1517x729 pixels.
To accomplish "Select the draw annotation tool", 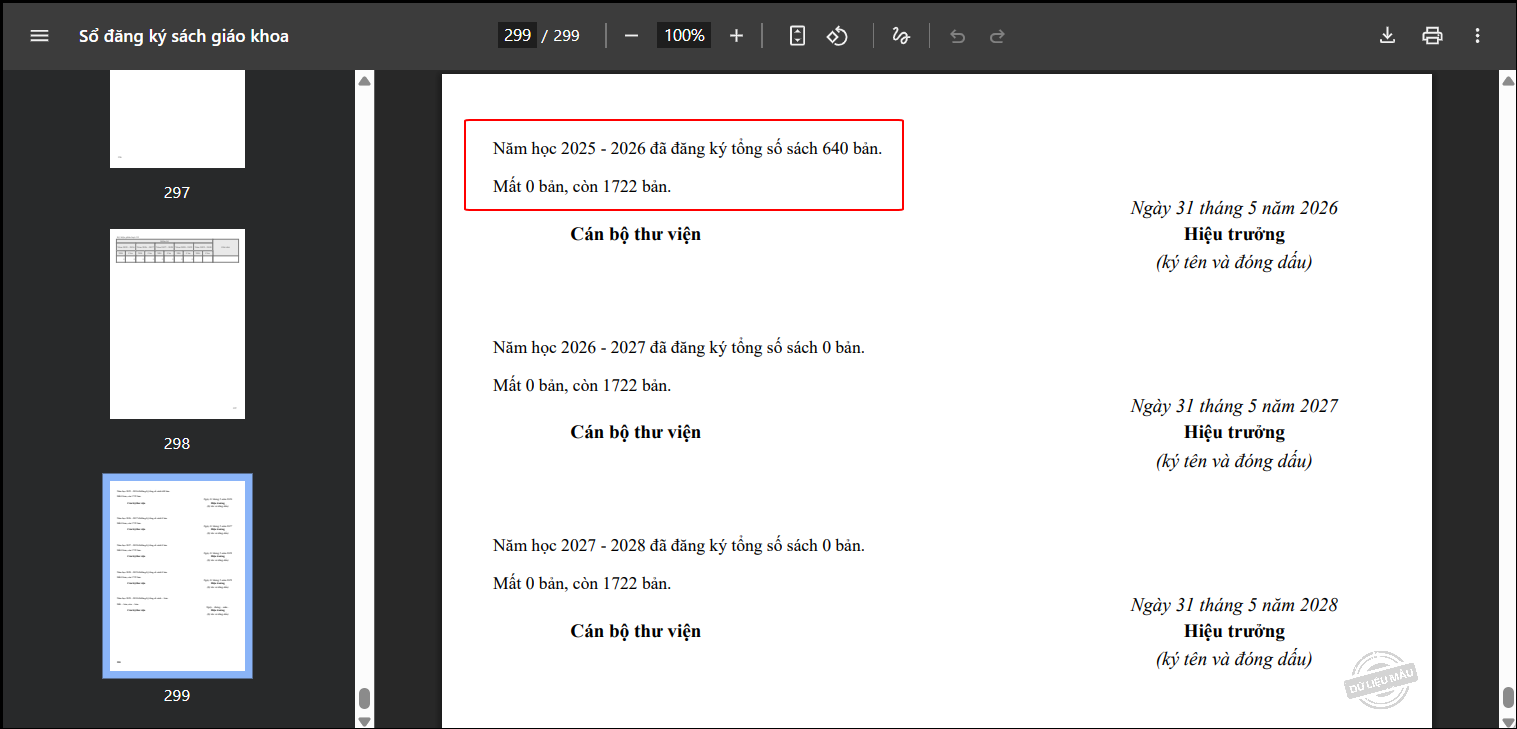I will 900,36.
